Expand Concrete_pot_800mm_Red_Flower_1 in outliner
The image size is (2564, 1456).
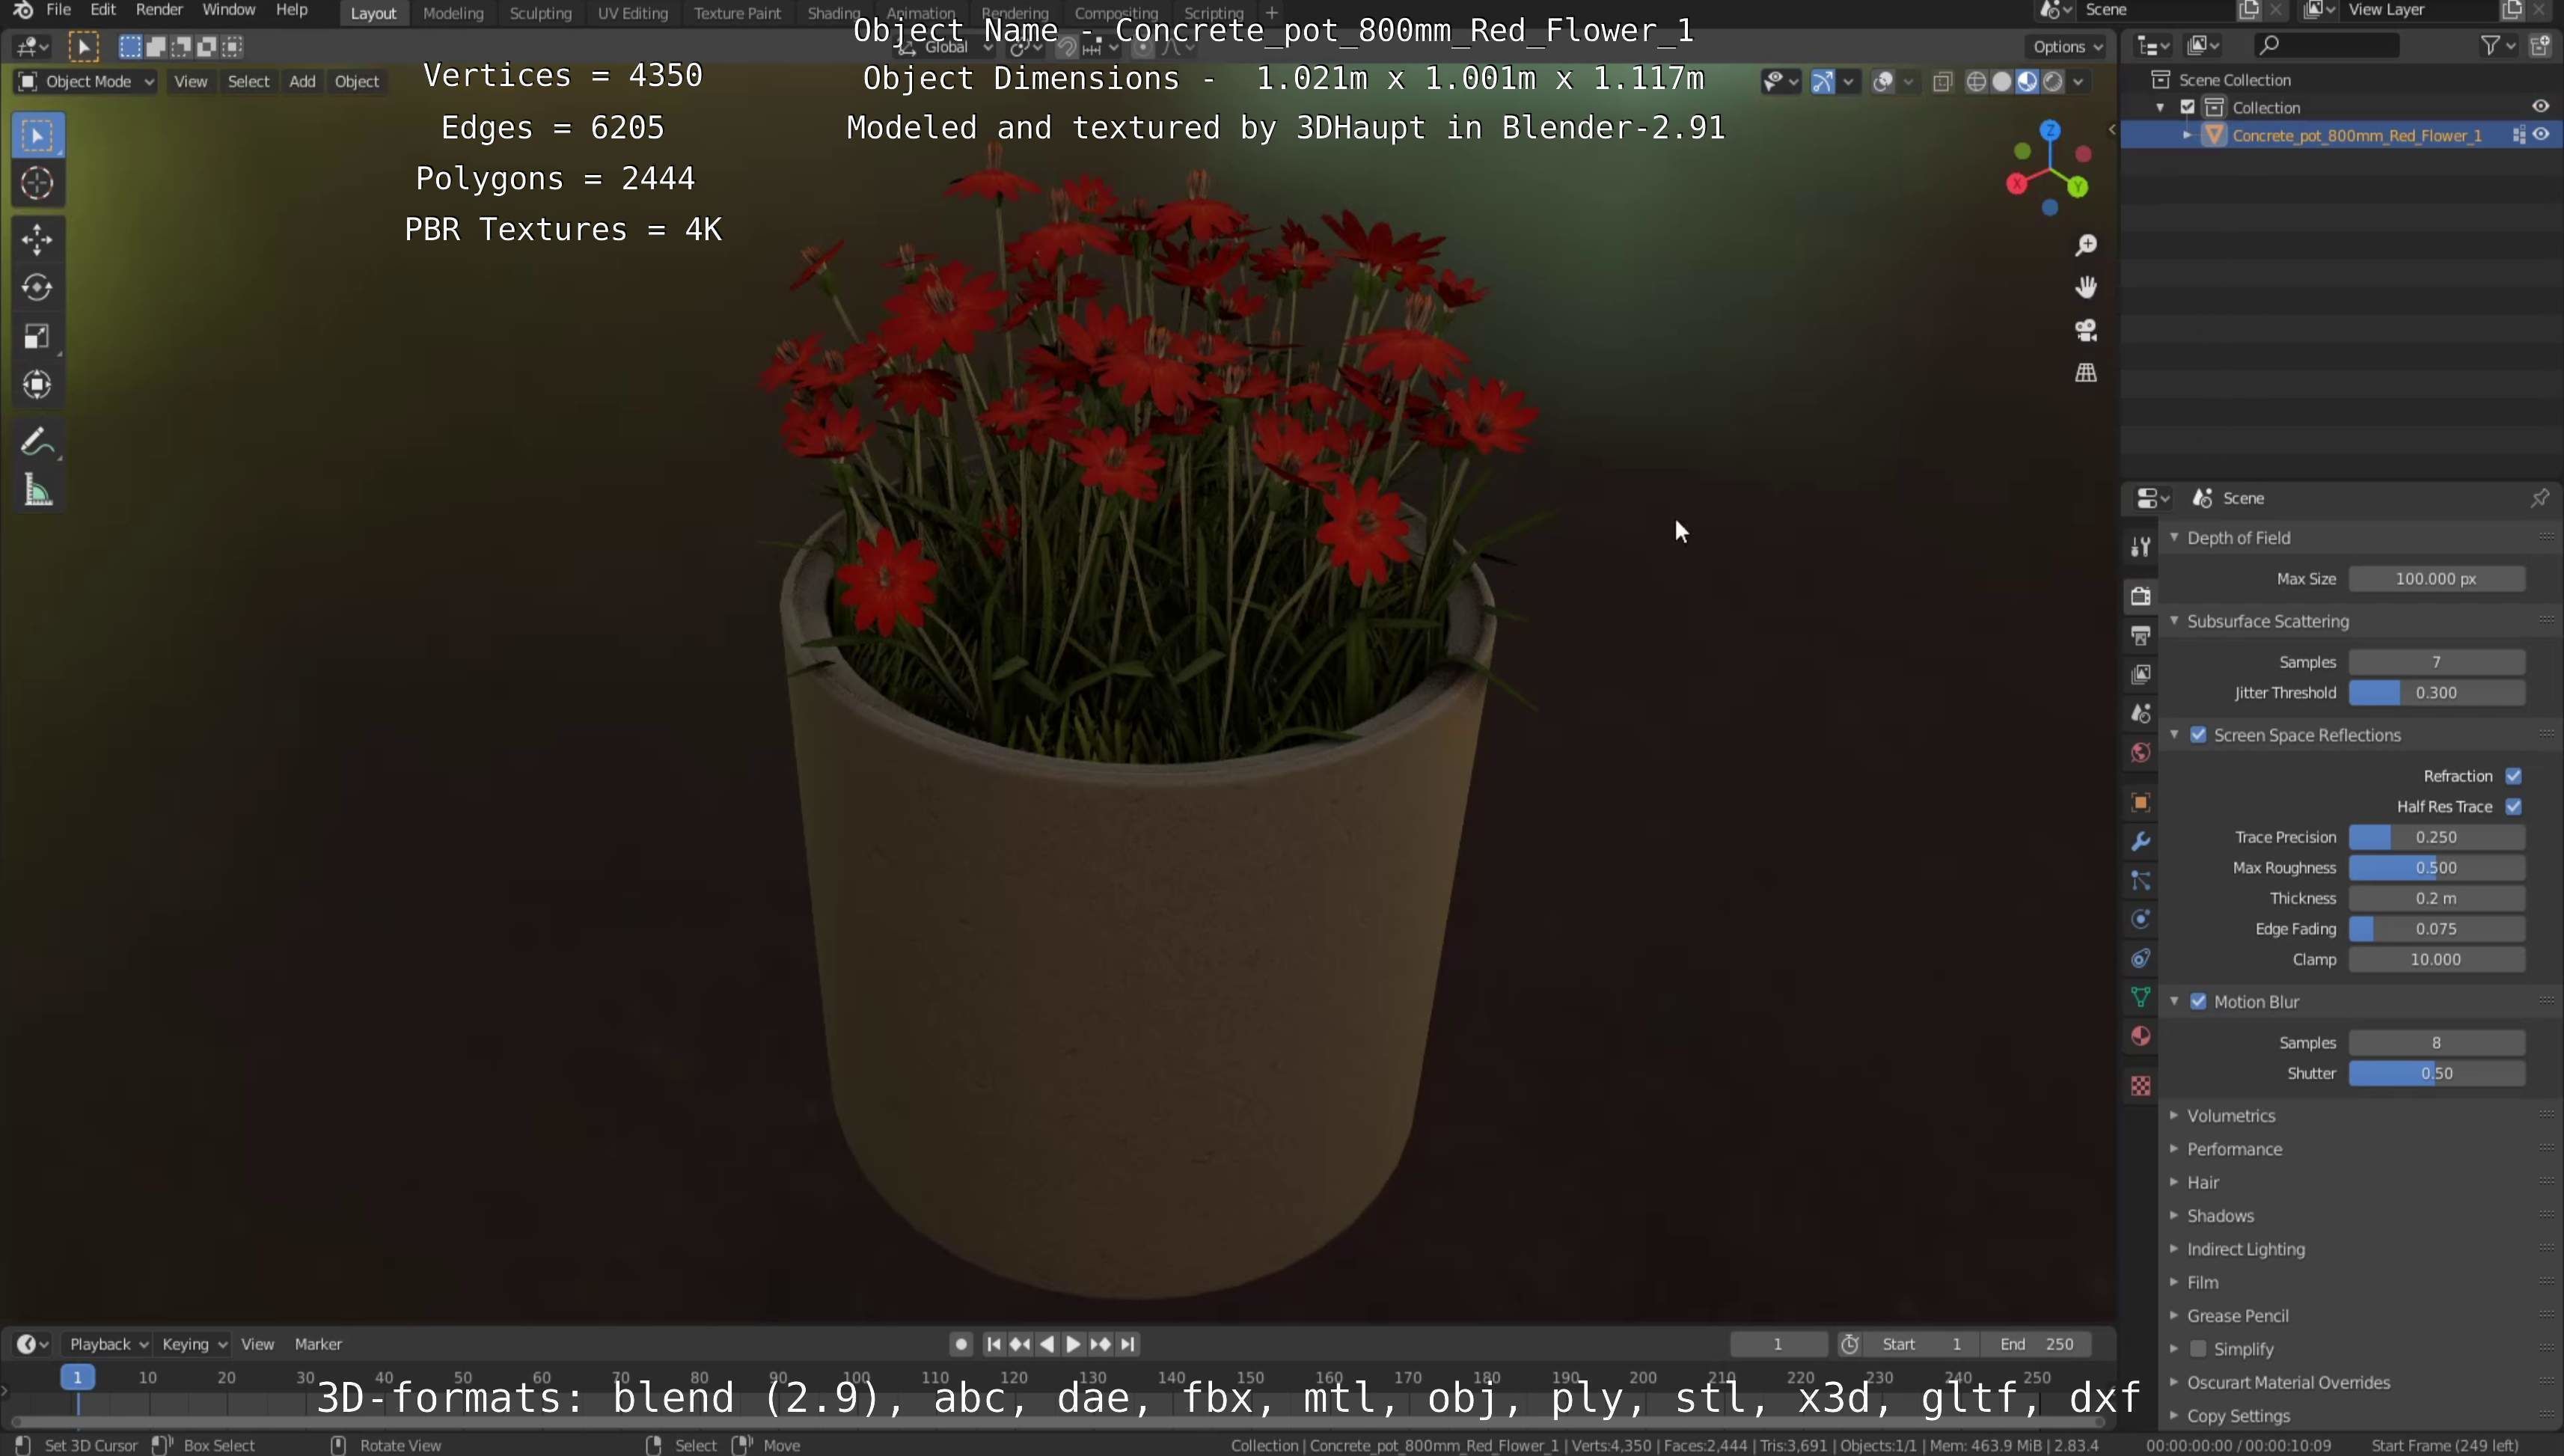point(2187,135)
